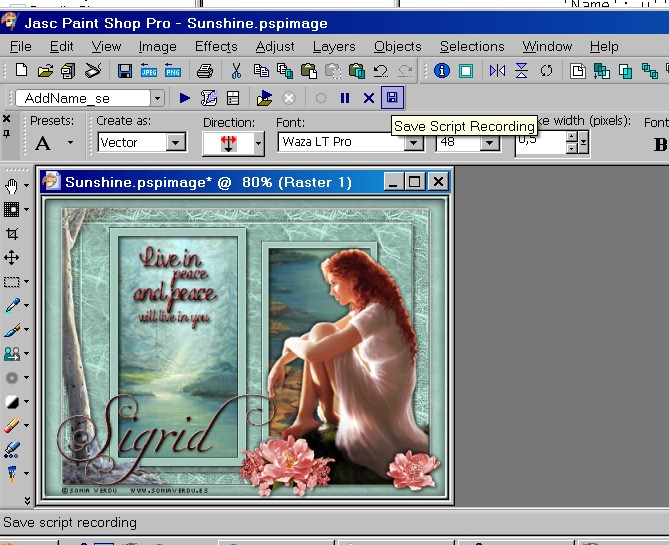
Task: Click the JPEG Optimizer icon
Action: (149, 71)
